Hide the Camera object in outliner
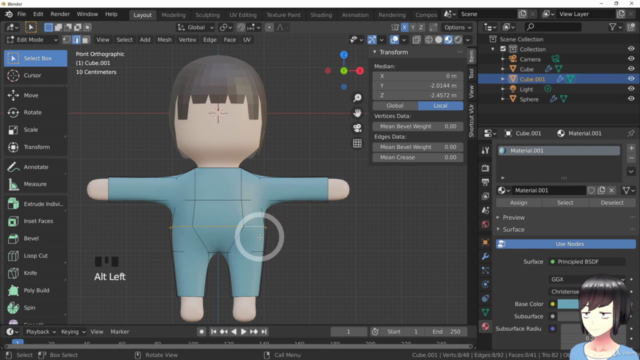Viewport: 640px width, 360px height. pos(631,59)
